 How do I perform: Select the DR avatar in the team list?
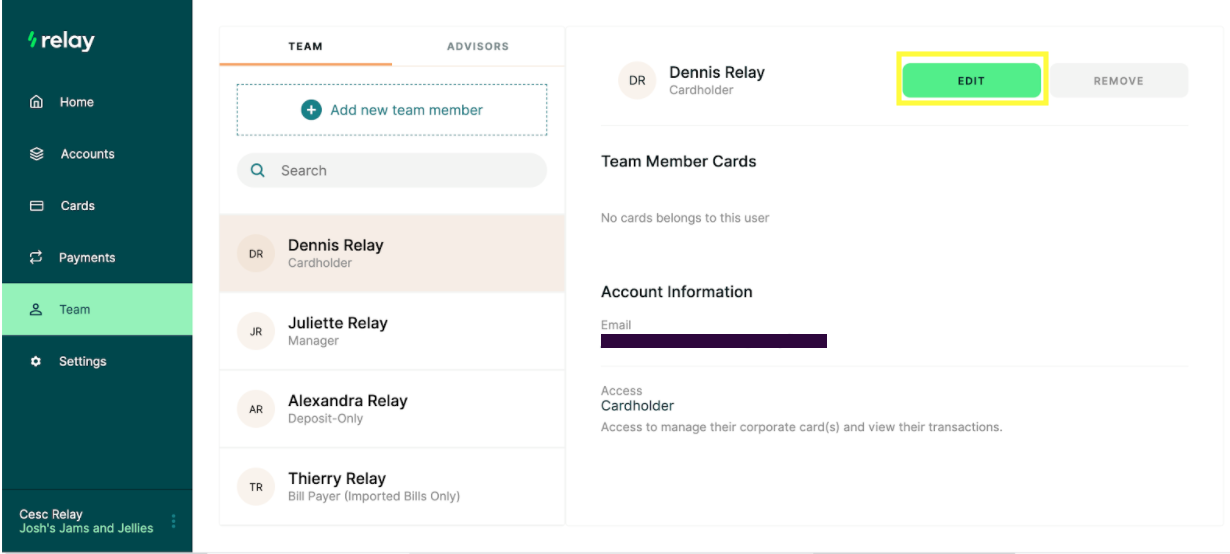(256, 254)
